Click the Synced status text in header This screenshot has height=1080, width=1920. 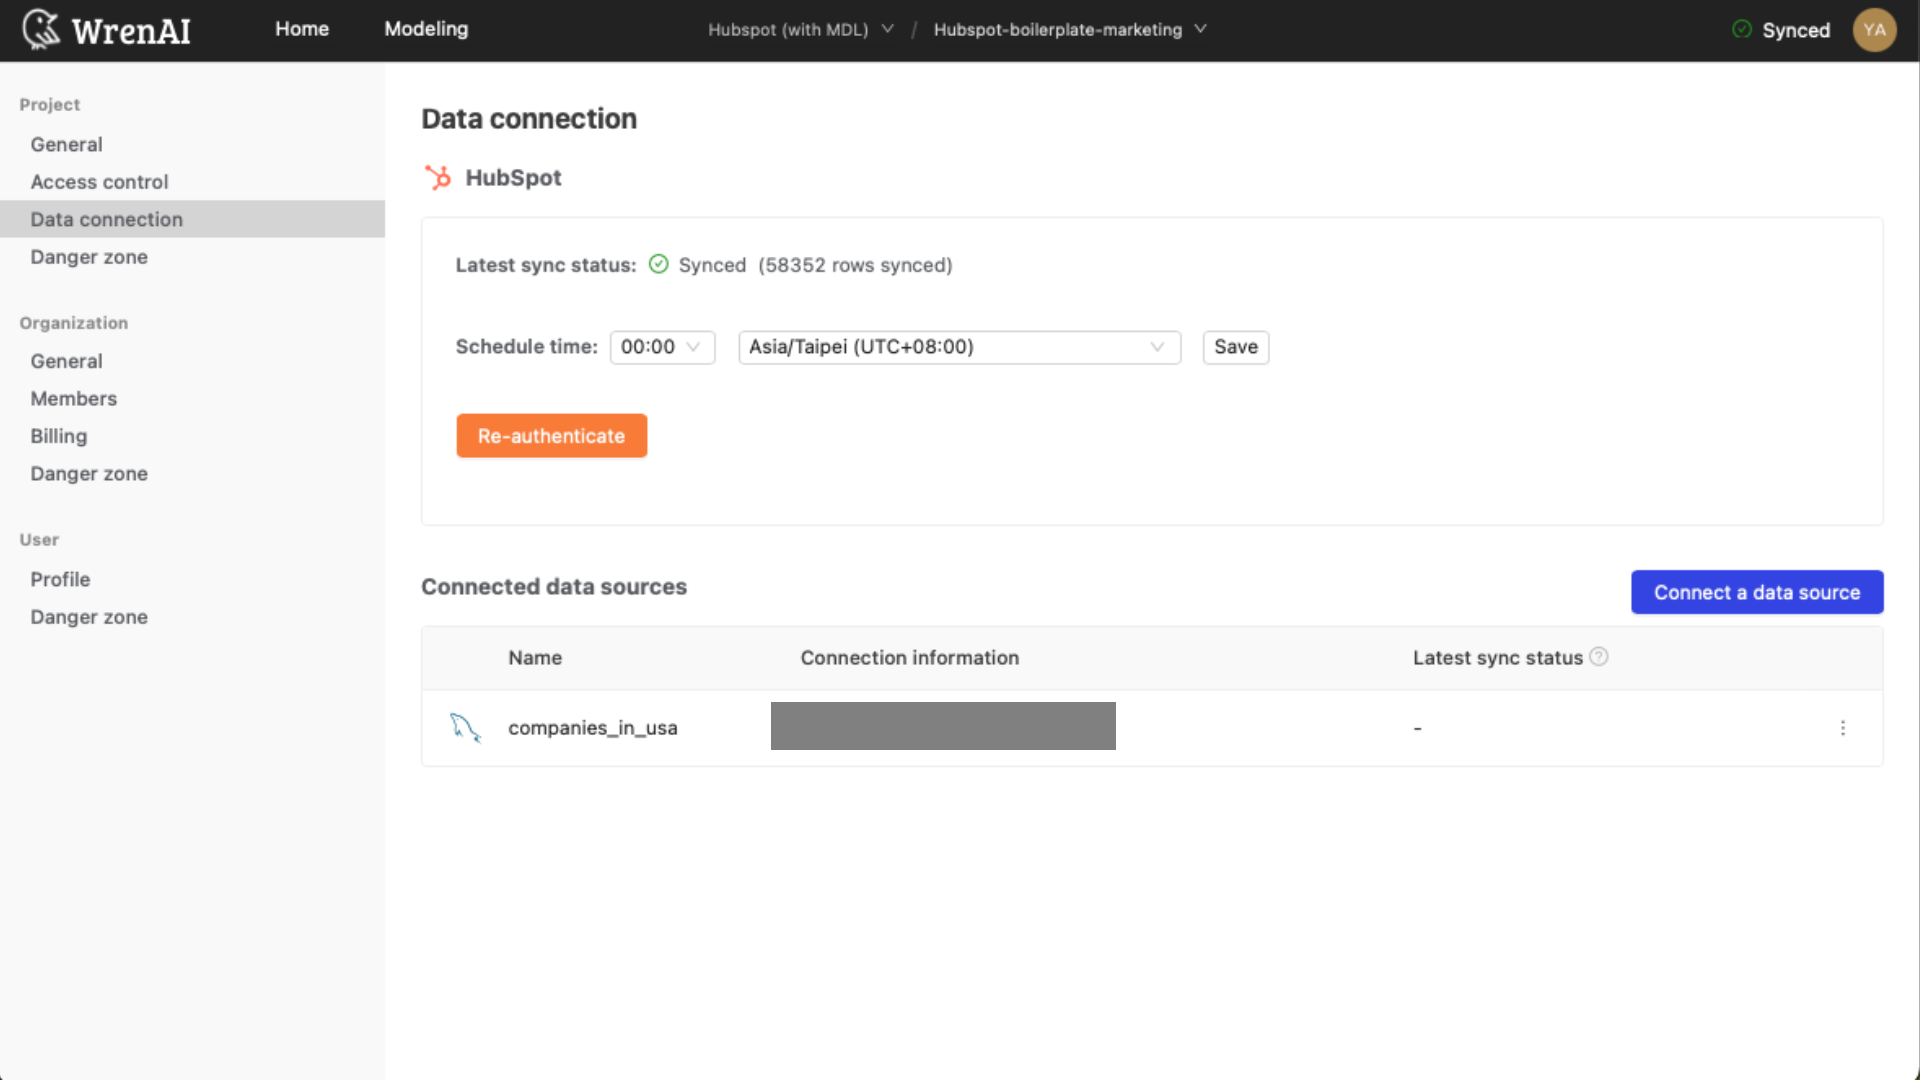pyautogui.click(x=1795, y=30)
